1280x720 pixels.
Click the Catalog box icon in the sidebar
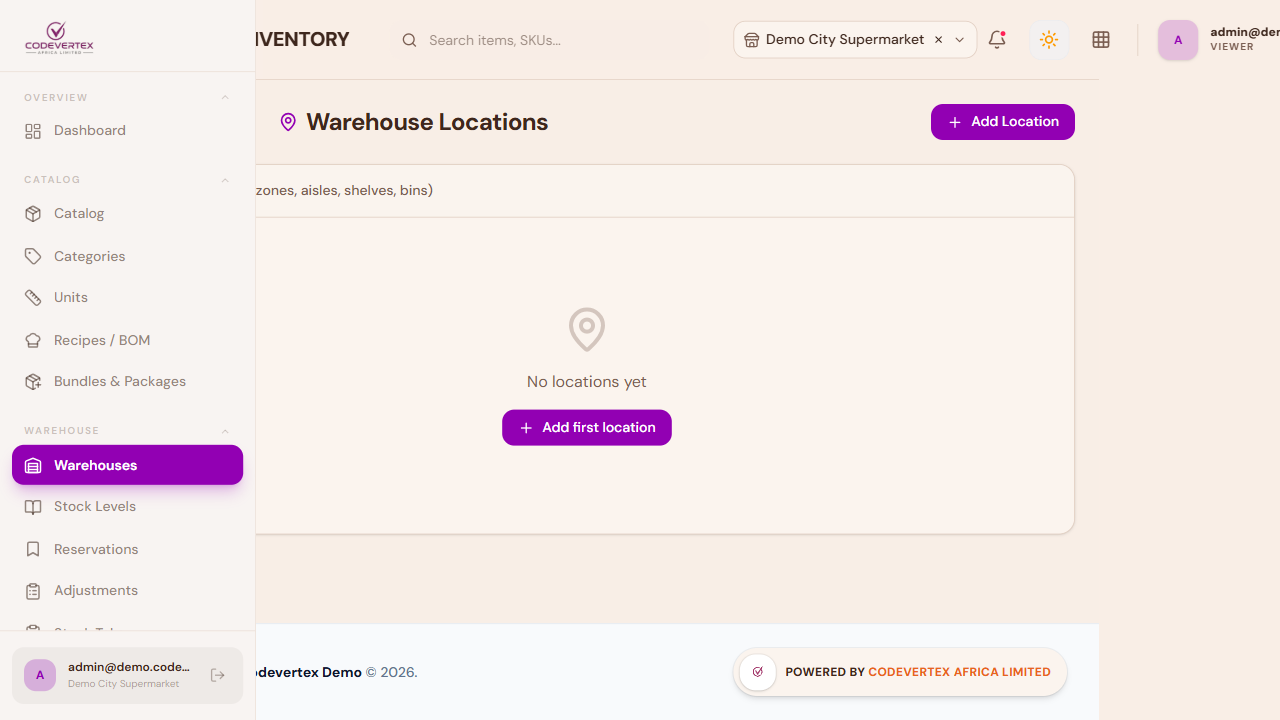point(33,214)
